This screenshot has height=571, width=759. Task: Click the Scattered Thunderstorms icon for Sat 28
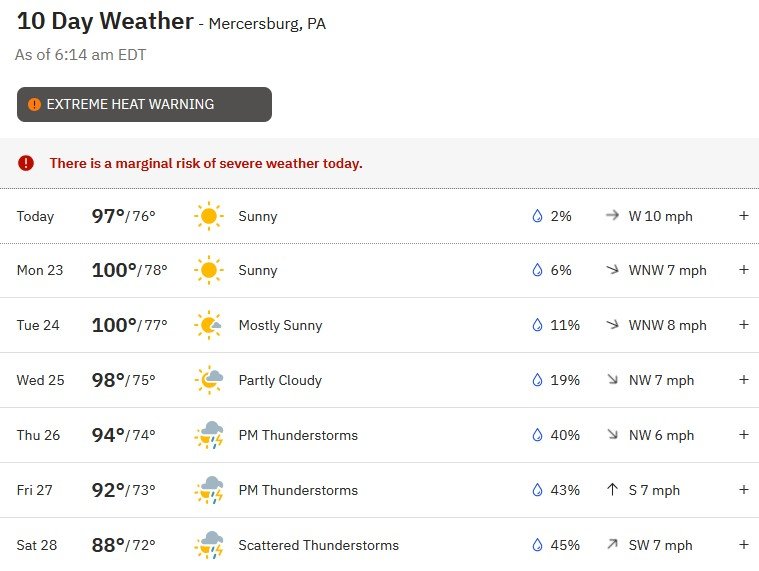point(209,545)
